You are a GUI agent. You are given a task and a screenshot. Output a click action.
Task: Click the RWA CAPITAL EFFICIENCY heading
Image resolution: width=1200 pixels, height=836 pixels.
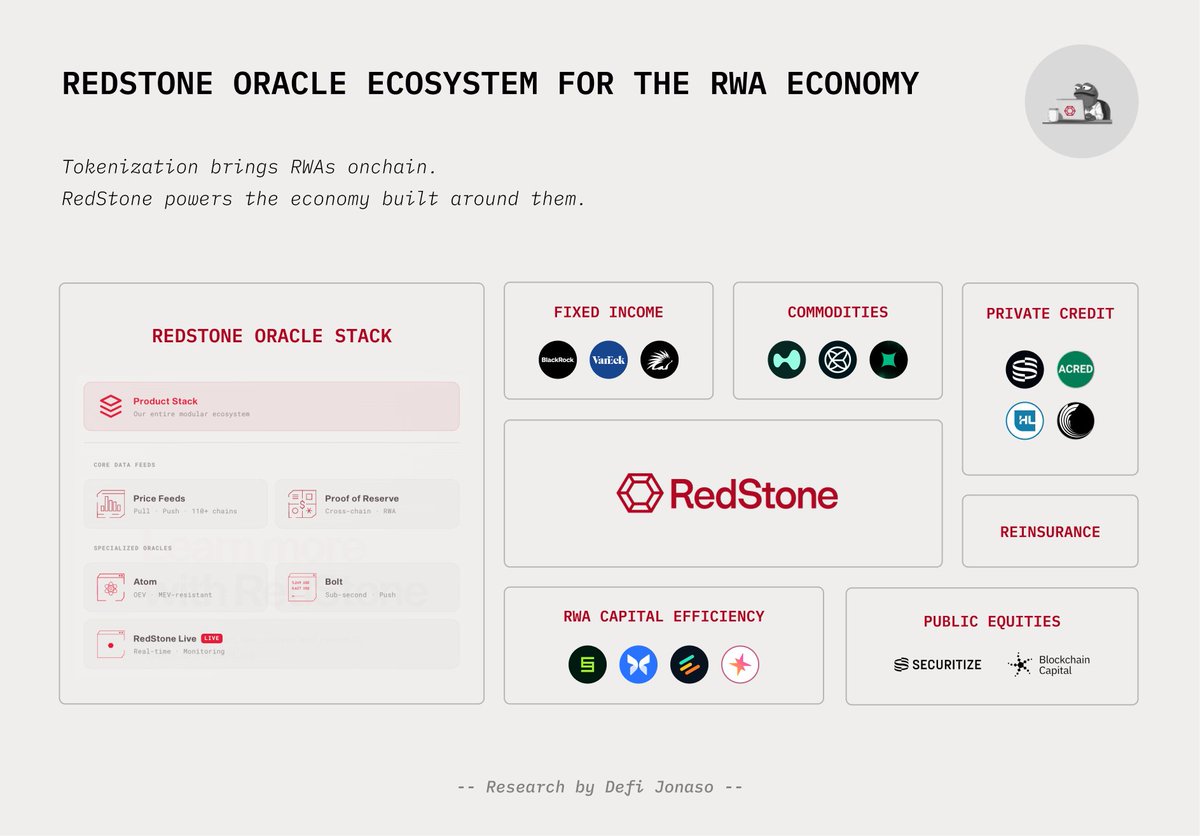click(664, 616)
